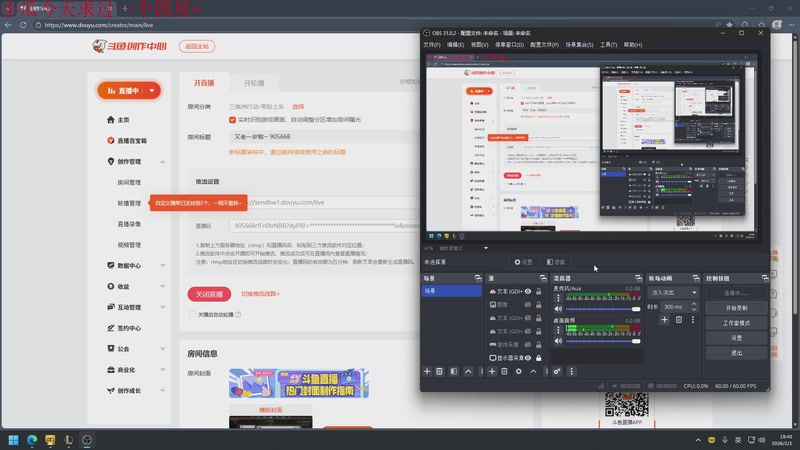This screenshot has height=450, width=800.
Task: Hide the 显示器采集 source via eye icon
Action: click(x=528, y=358)
